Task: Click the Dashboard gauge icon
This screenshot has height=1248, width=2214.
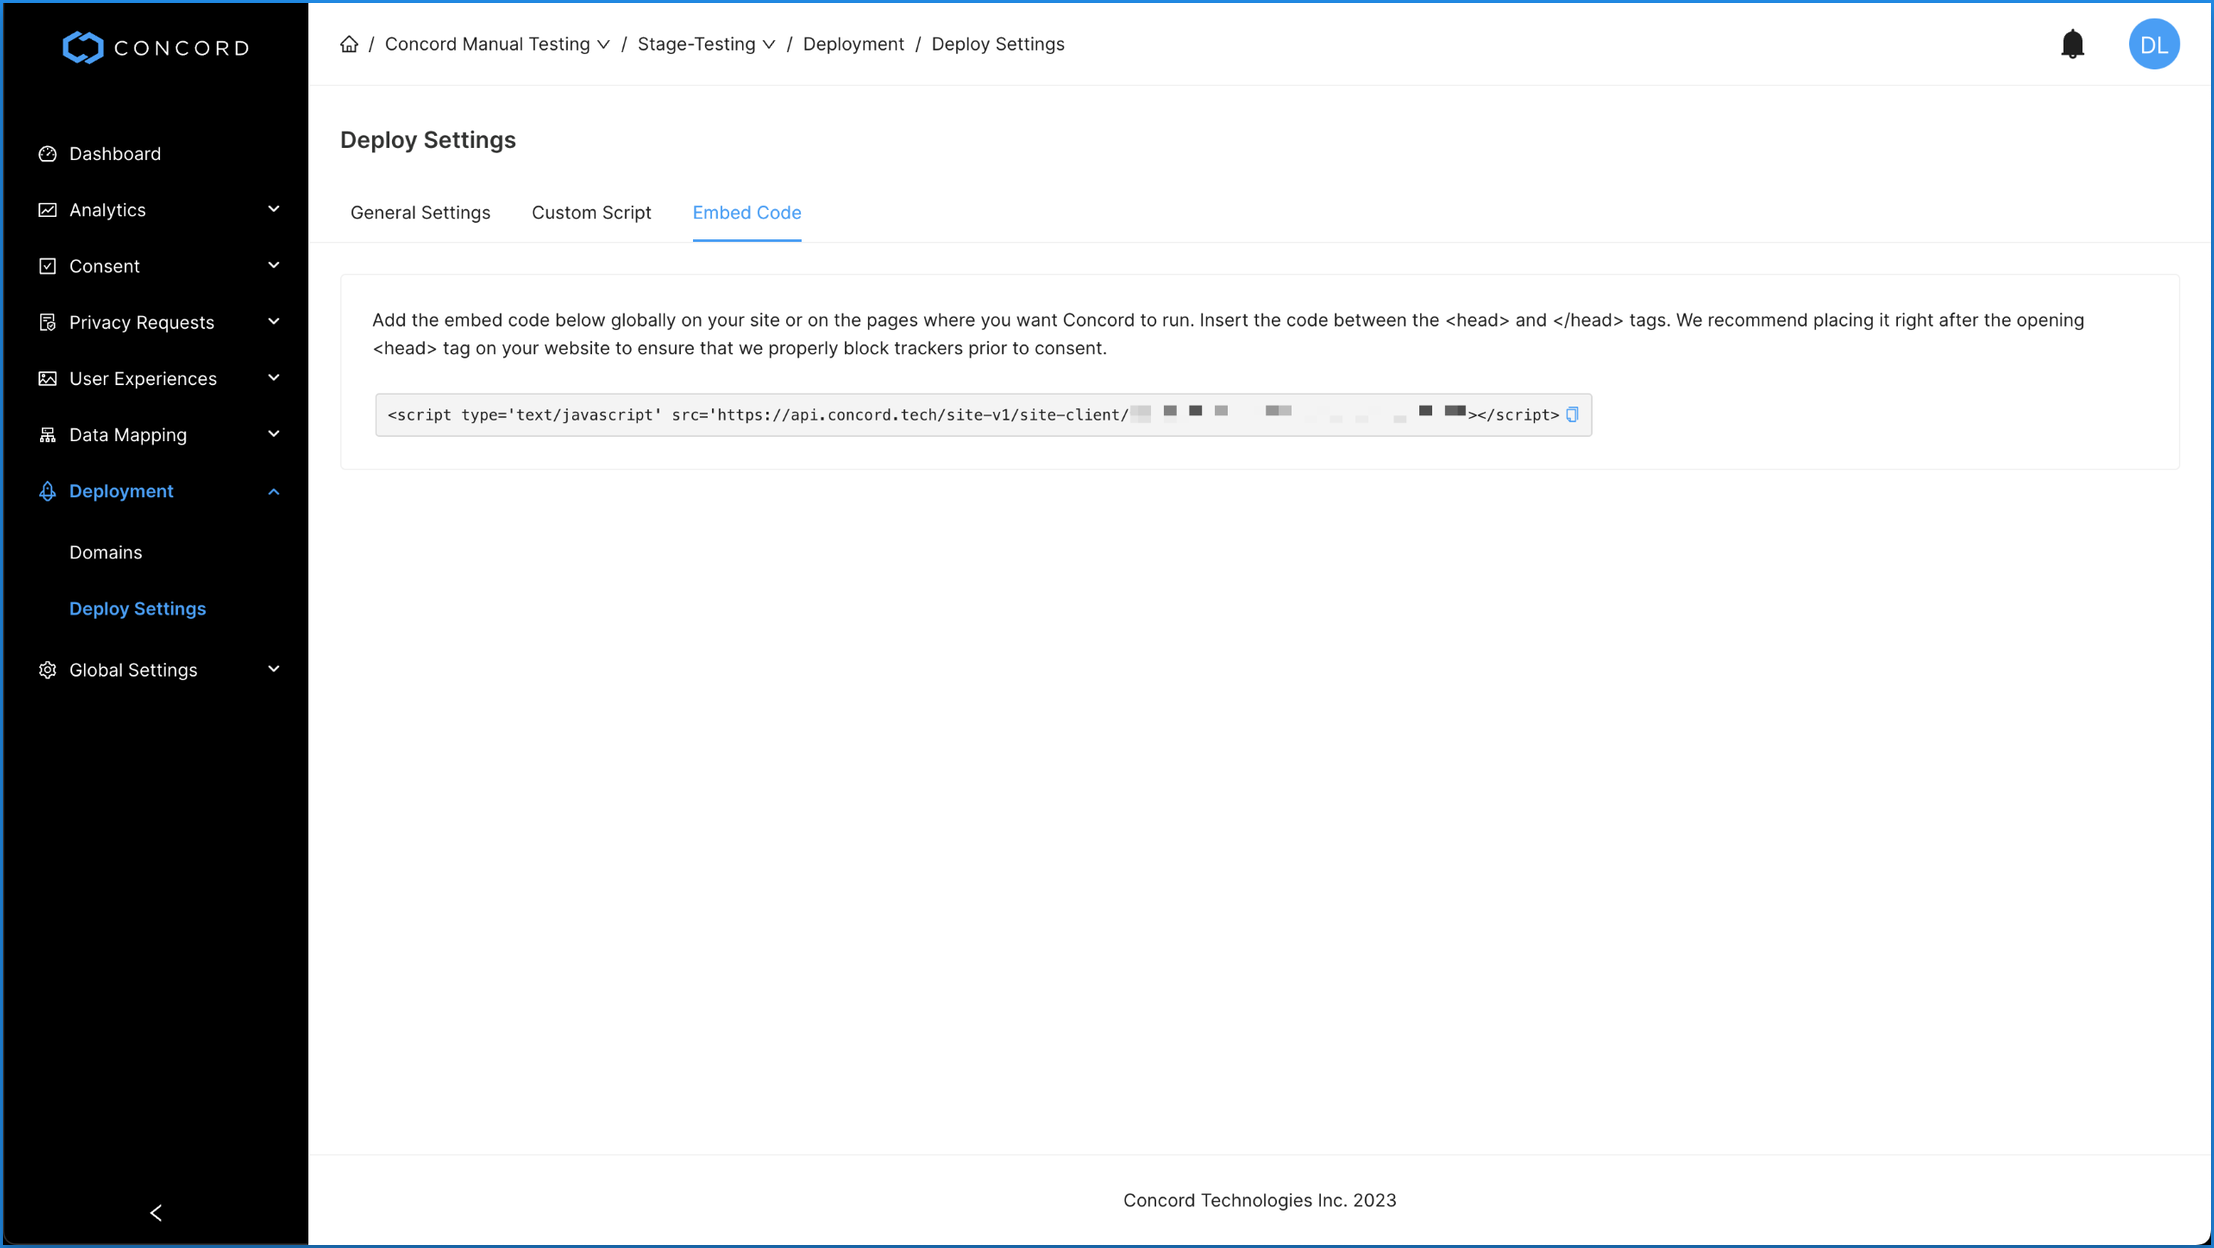Action: [x=47, y=154]
